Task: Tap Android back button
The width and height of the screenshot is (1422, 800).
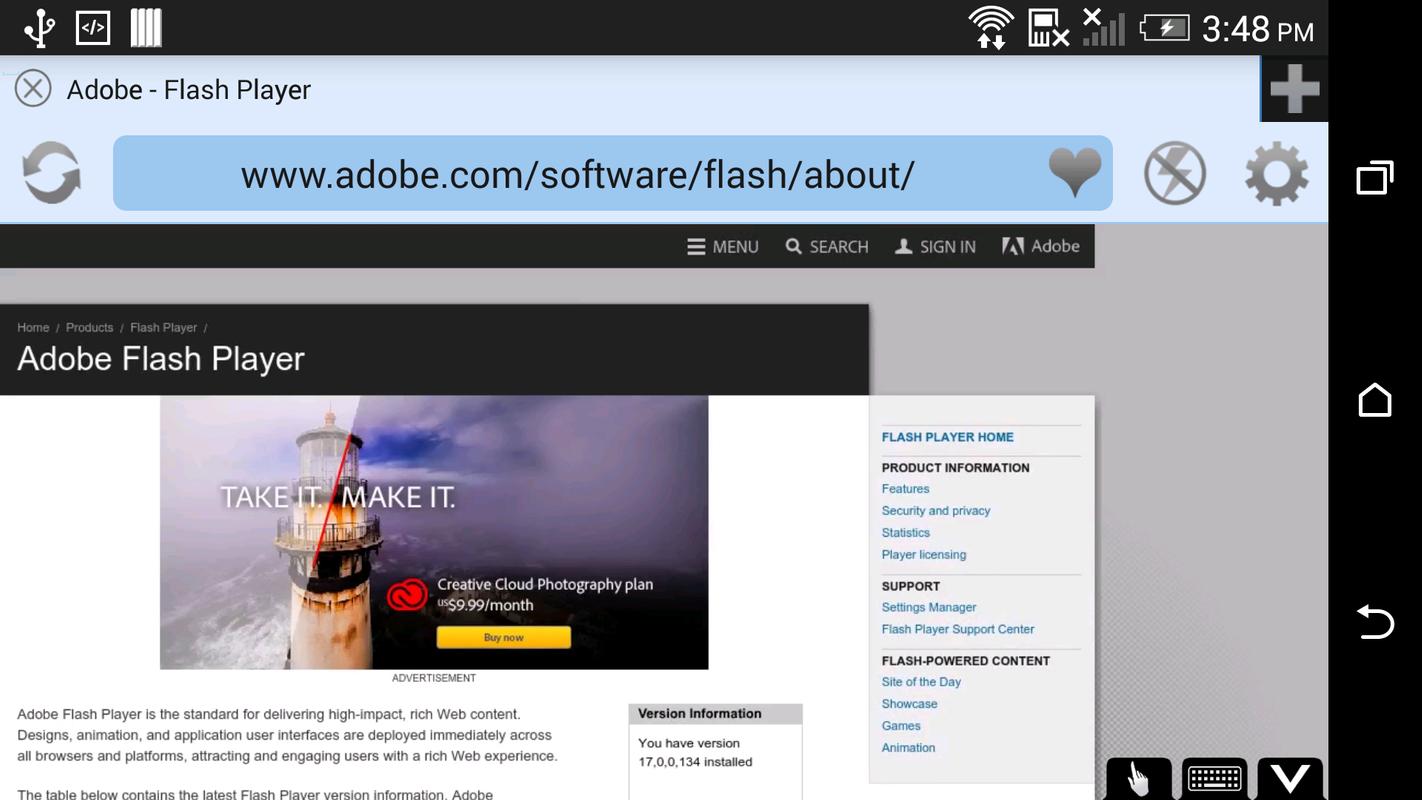Action: point(1375,622)
